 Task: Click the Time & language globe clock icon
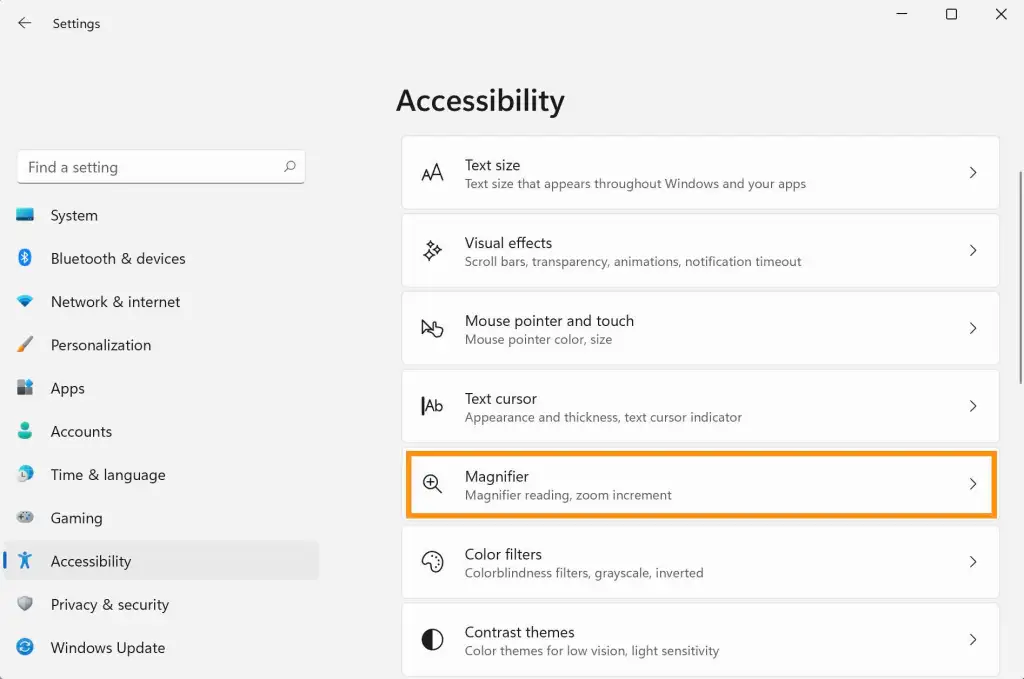click(x=25, y=474)
